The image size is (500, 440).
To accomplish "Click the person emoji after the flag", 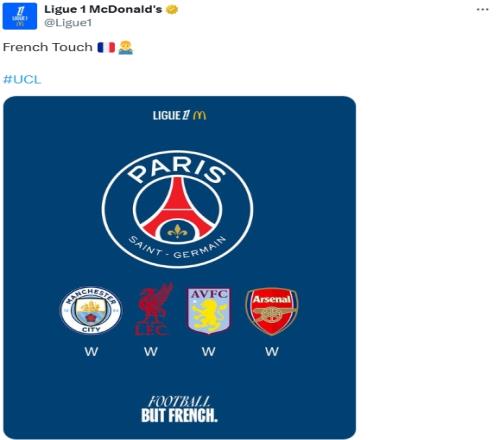I will (x=126, y=47).
